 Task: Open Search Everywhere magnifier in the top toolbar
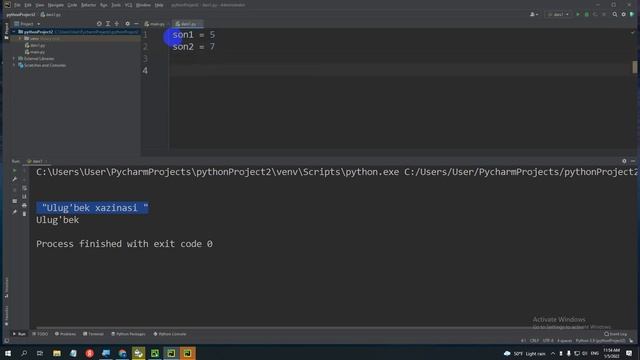click(x=615, y=14)
